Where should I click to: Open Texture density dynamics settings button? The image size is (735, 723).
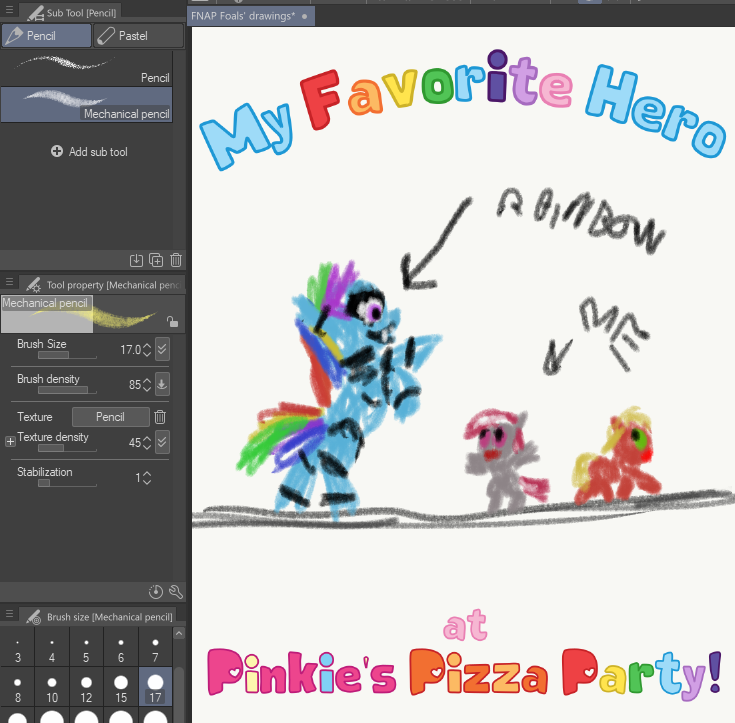[162, 442]
